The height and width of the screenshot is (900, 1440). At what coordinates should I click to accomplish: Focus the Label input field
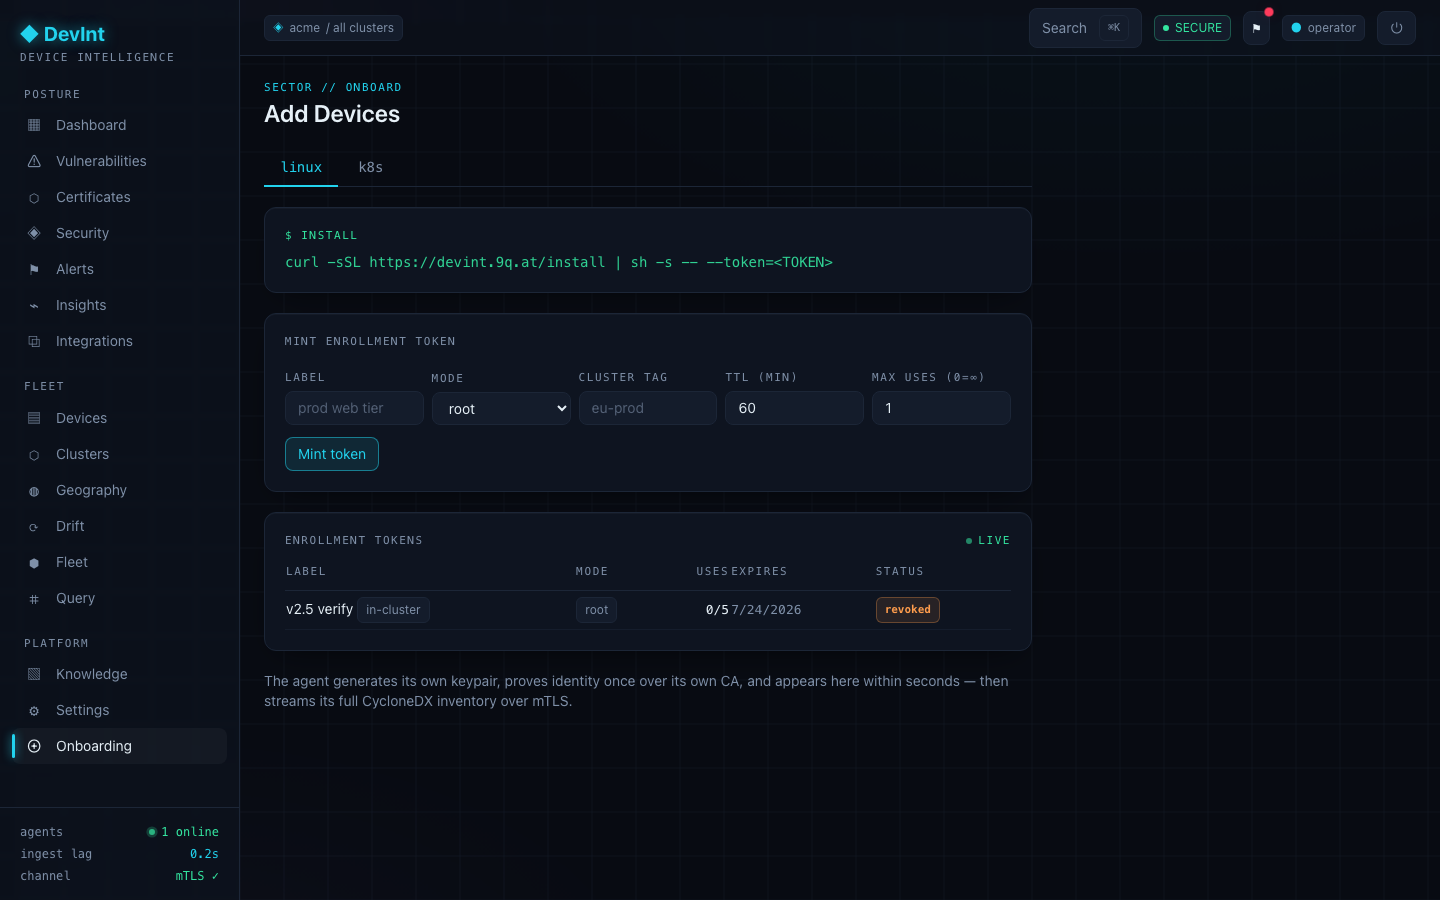354,408
